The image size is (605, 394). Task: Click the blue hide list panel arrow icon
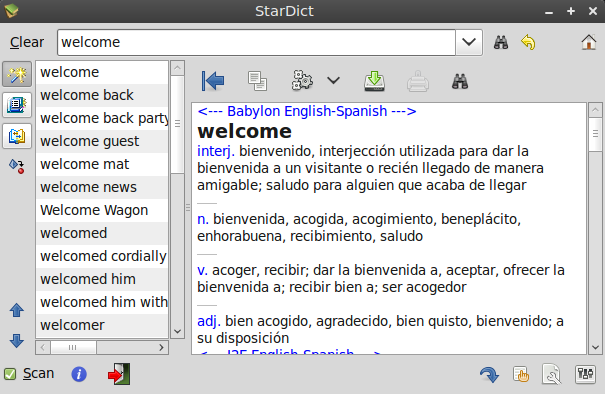[213, 81]
